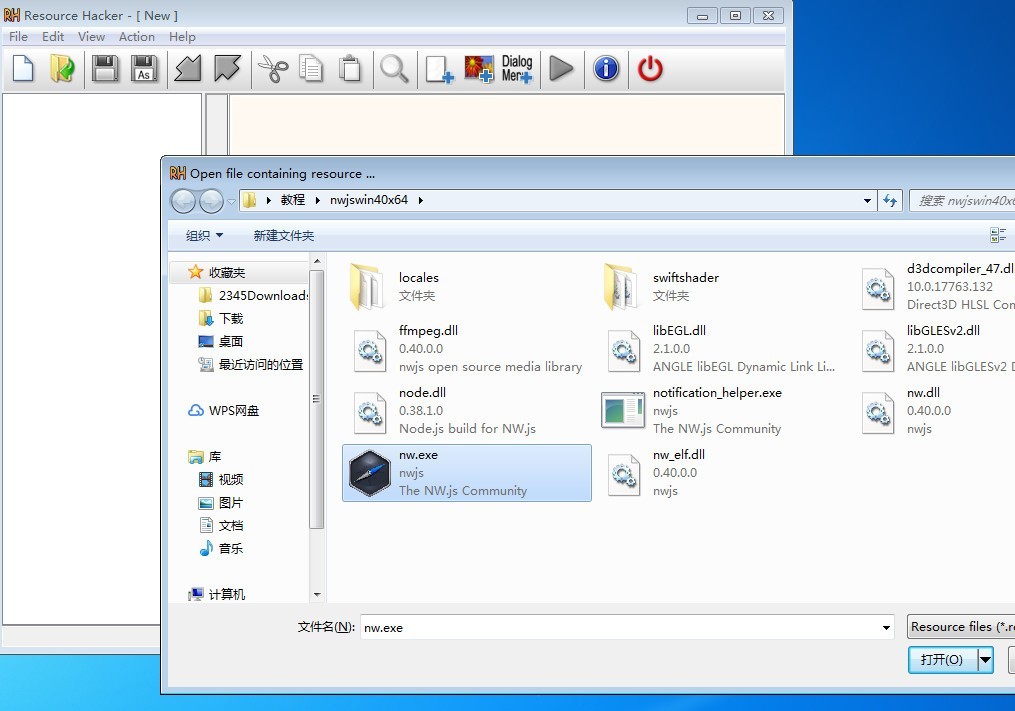
Task: Select the notification_helper.exe file
Action: pos(716,410)
